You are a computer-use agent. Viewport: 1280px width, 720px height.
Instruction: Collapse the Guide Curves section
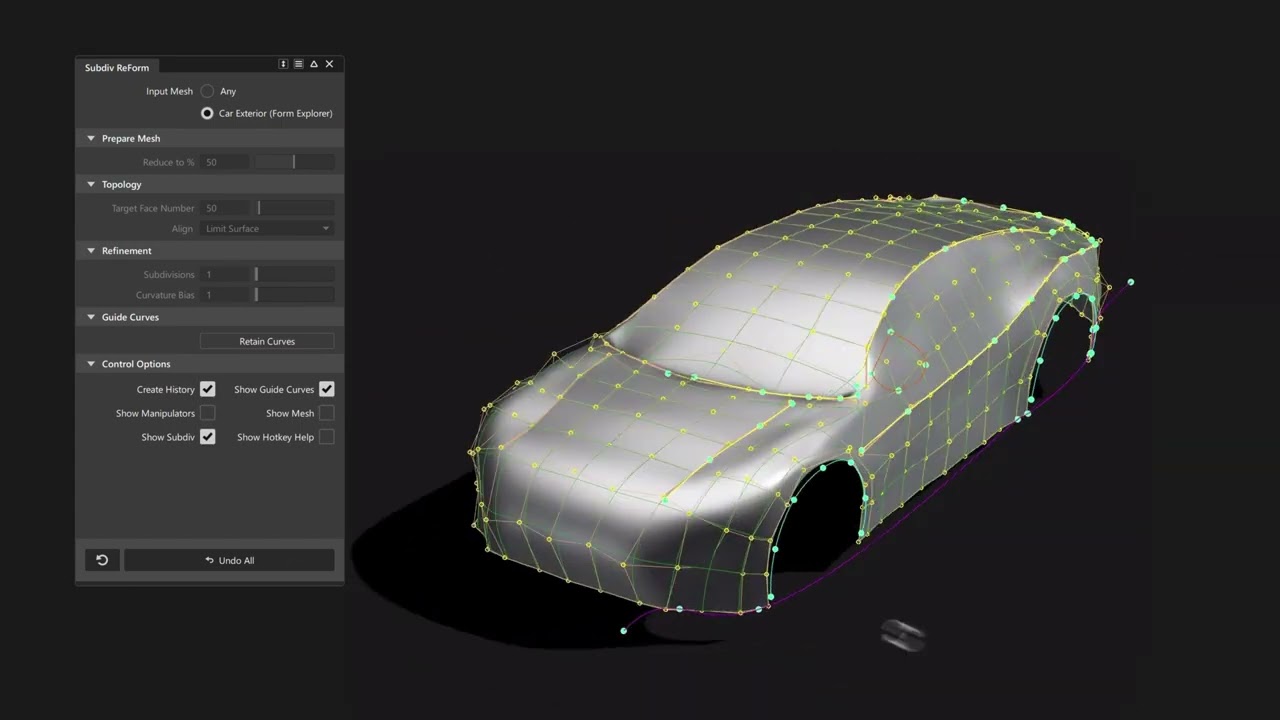(x=91, y=317)
